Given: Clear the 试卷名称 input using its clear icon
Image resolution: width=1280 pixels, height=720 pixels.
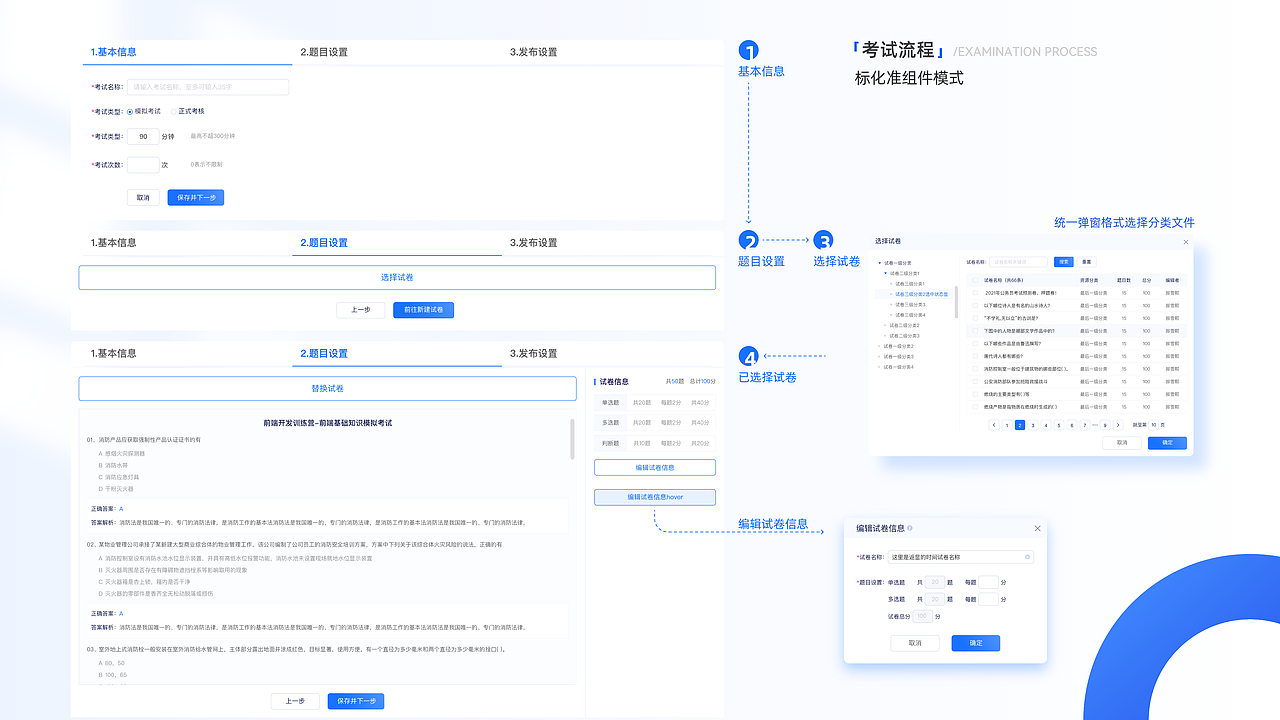Looking at the screenshot, I should (x=1027, y=557).
